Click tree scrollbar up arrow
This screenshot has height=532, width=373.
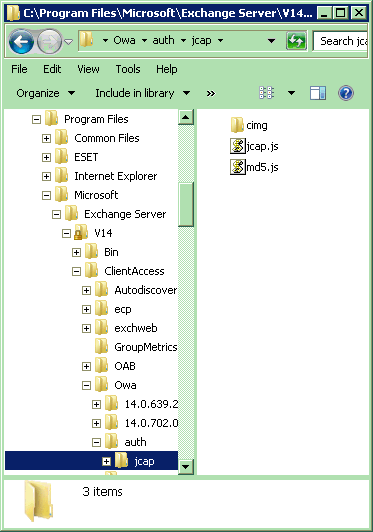tap(186, 117)
